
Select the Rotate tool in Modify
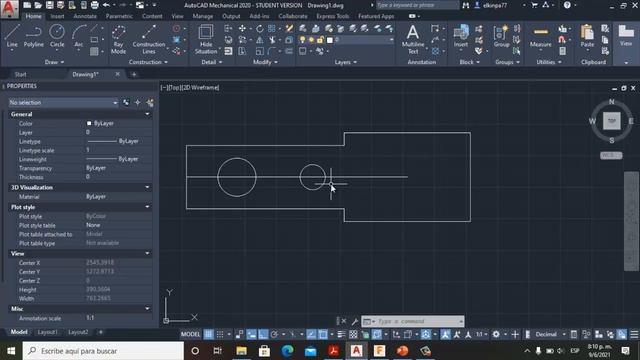pos(260,29)
